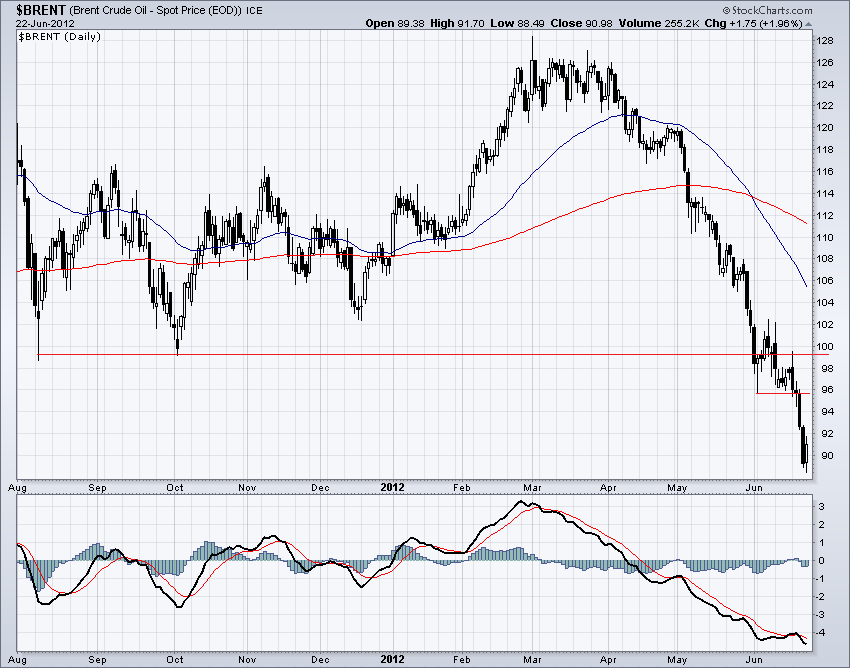Click the 98 price axis label

pos(827,368)
